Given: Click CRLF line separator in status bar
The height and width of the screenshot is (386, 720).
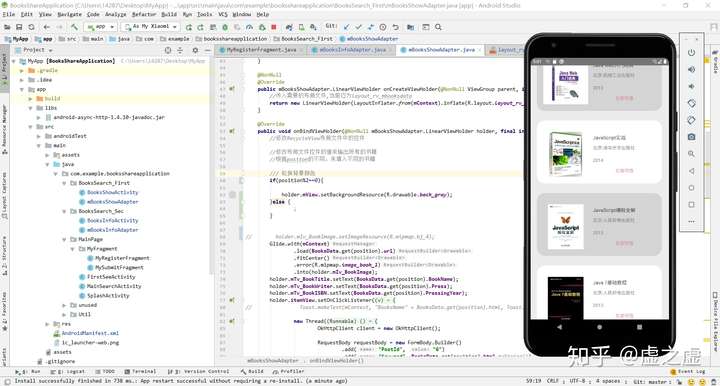Looking at the screenshot, I should pos(552,381).
